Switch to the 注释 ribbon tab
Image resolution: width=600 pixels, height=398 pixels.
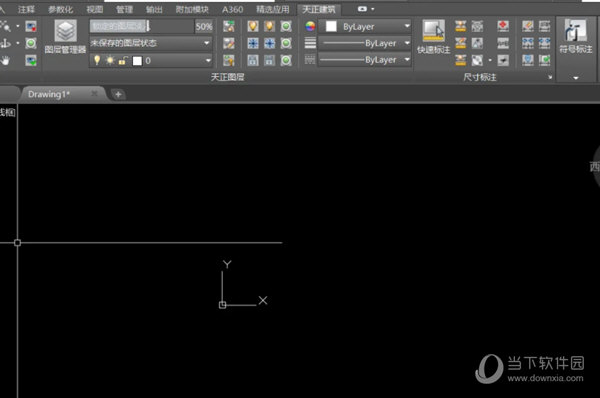26,9
